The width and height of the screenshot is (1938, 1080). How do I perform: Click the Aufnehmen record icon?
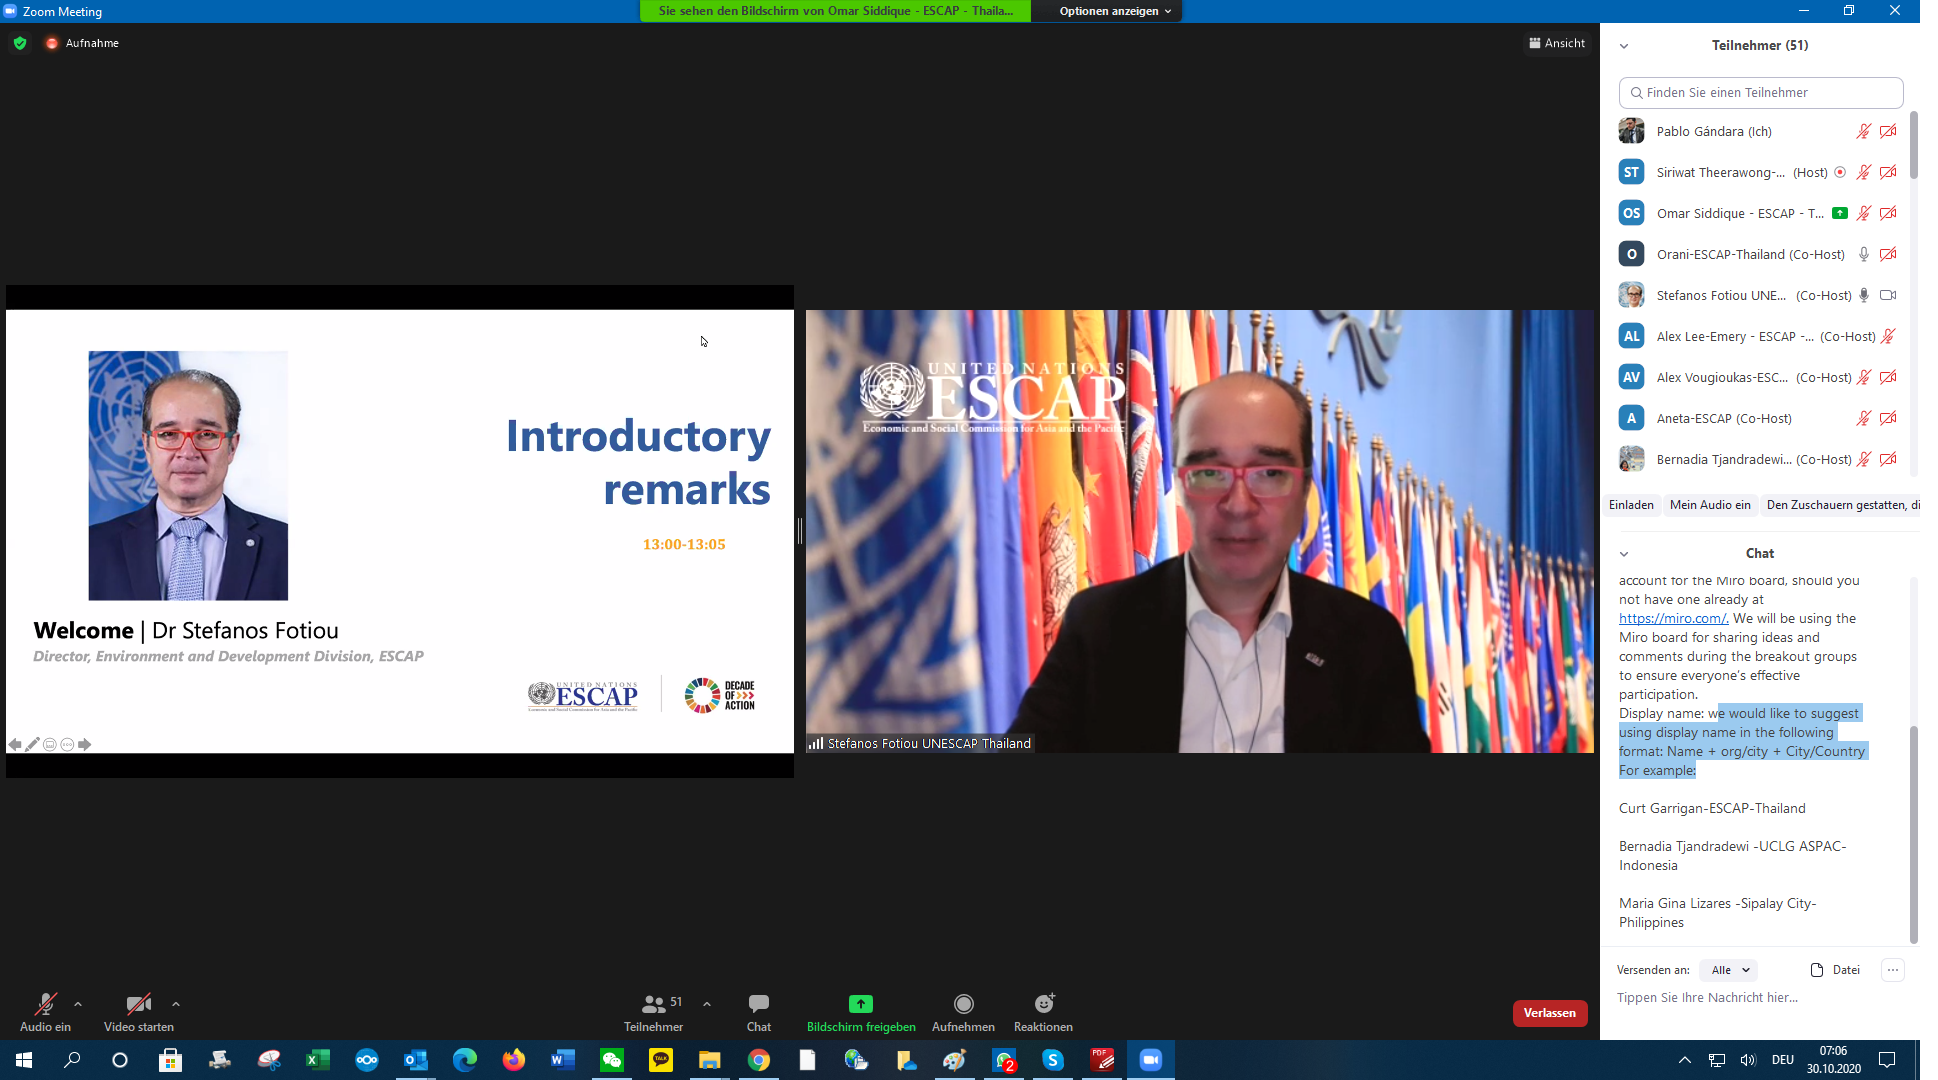963,1004
